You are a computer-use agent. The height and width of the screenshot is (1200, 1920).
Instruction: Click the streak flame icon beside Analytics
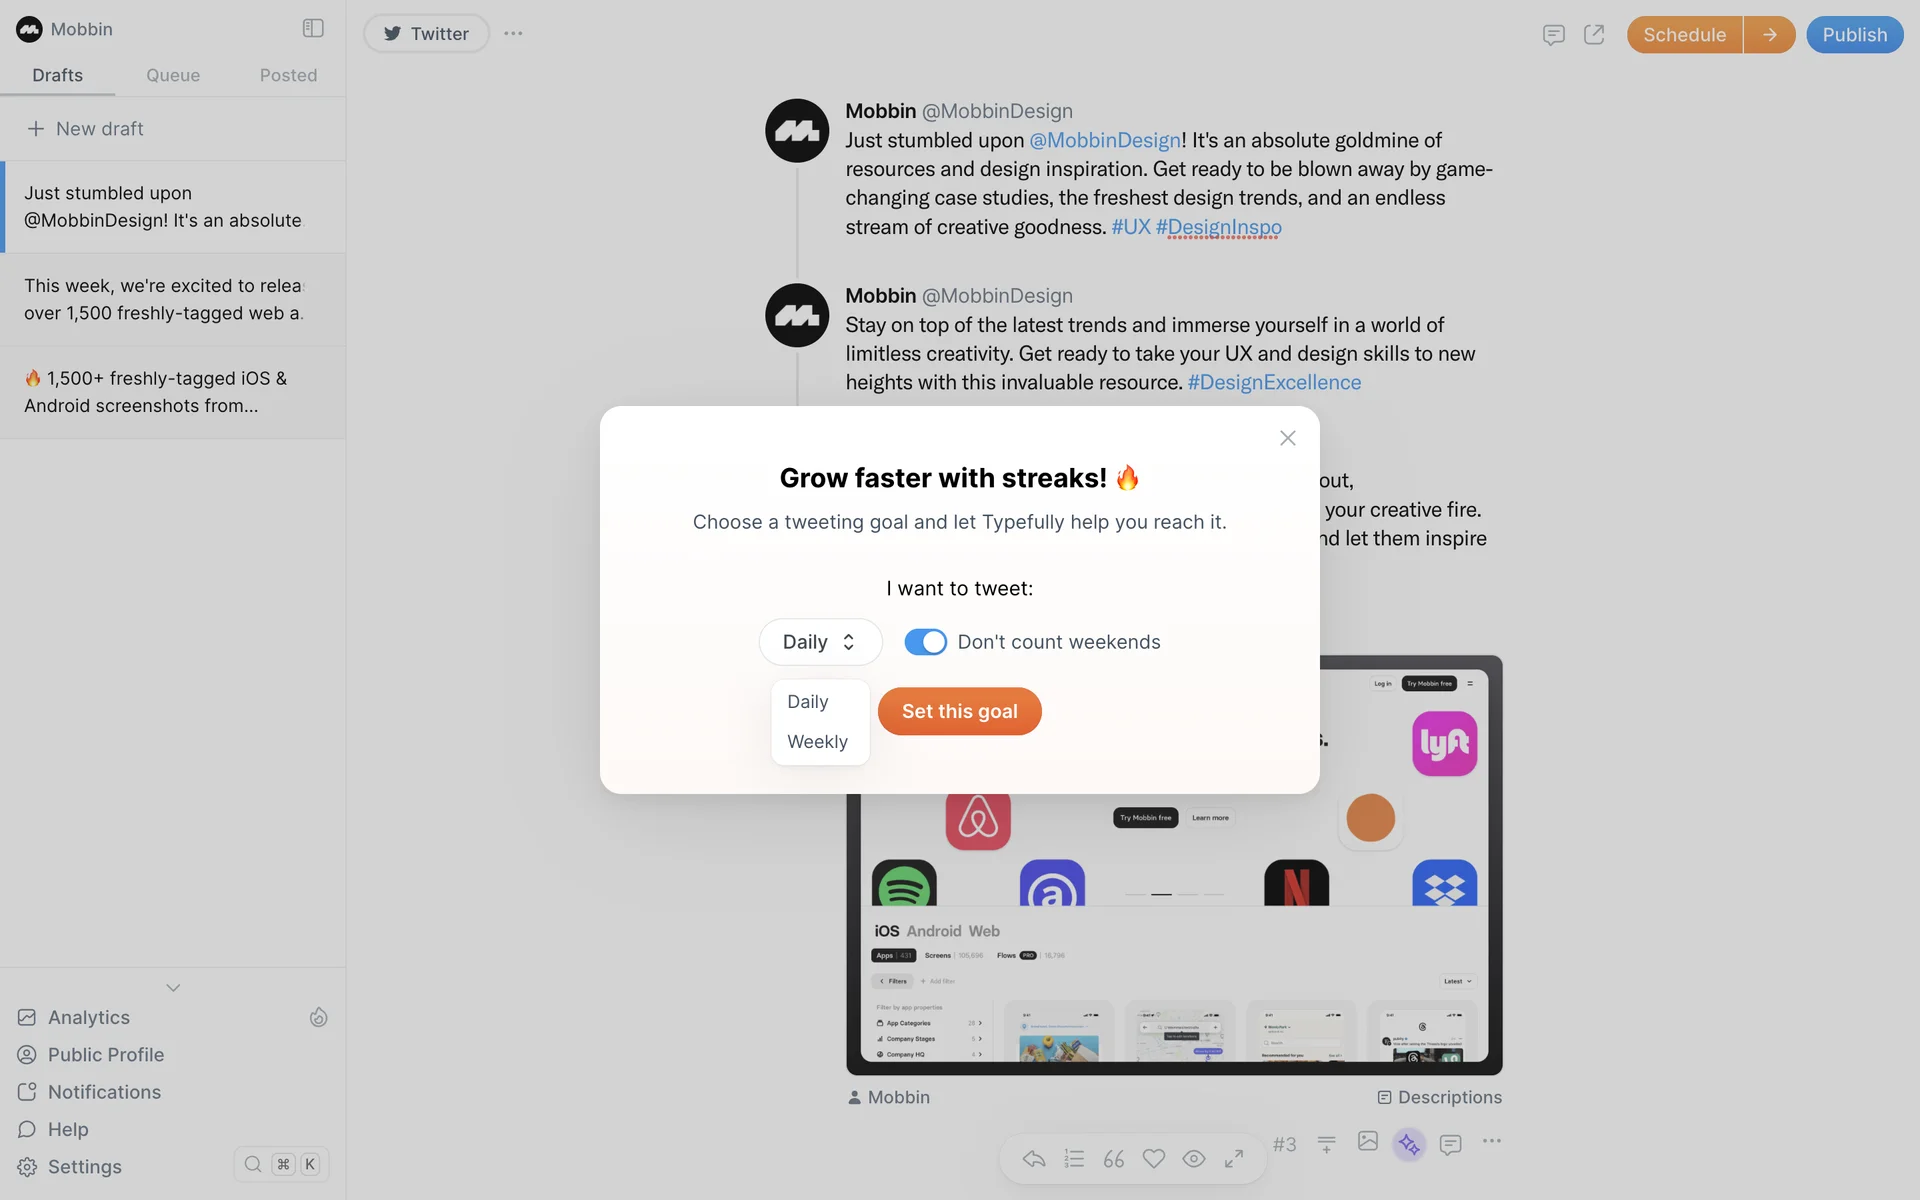(318, 1017)
